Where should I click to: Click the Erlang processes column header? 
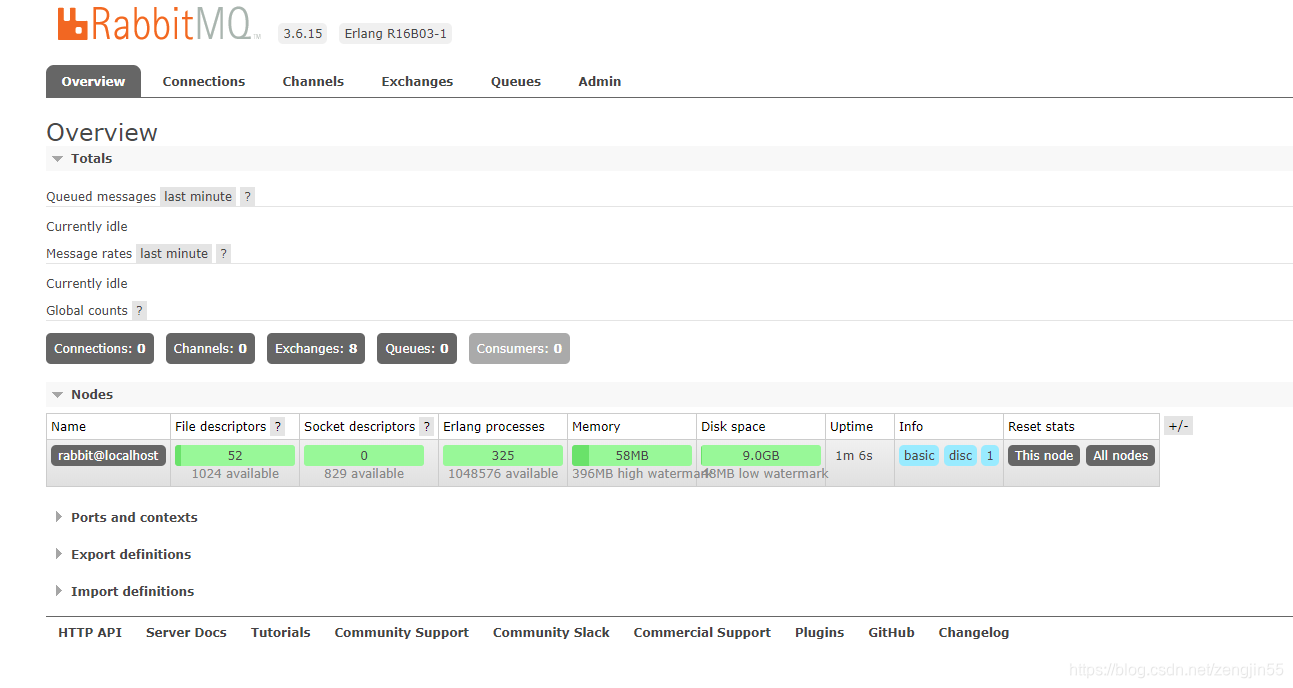click(x=494, y=427)
